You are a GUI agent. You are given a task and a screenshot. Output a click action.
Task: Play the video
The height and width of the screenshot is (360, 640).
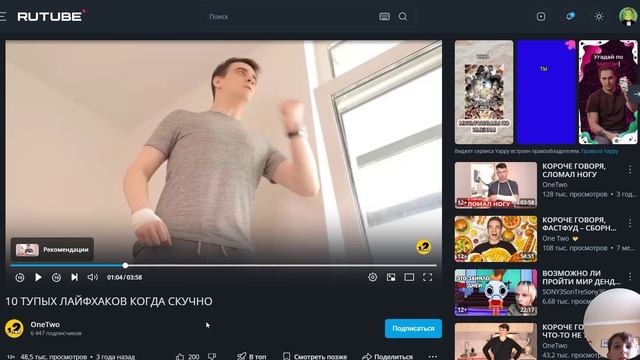coord(38,278)
